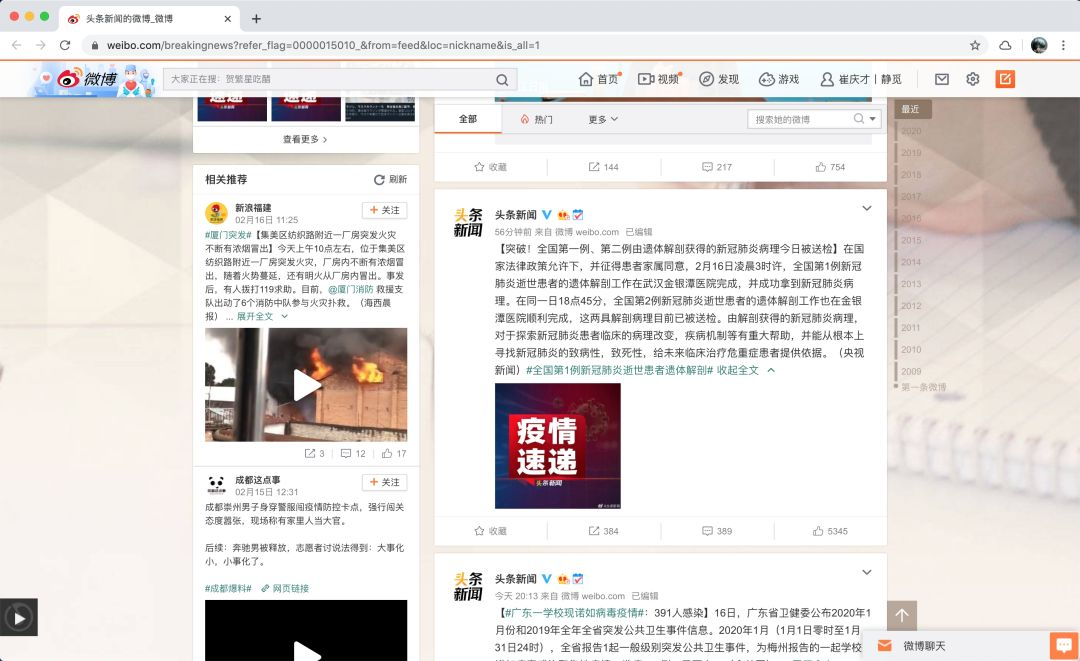Click the 头条新闻 avatar of autopsy post
Image resolution: width=1080 pixels, height=661 pixels.
[468, 222]
